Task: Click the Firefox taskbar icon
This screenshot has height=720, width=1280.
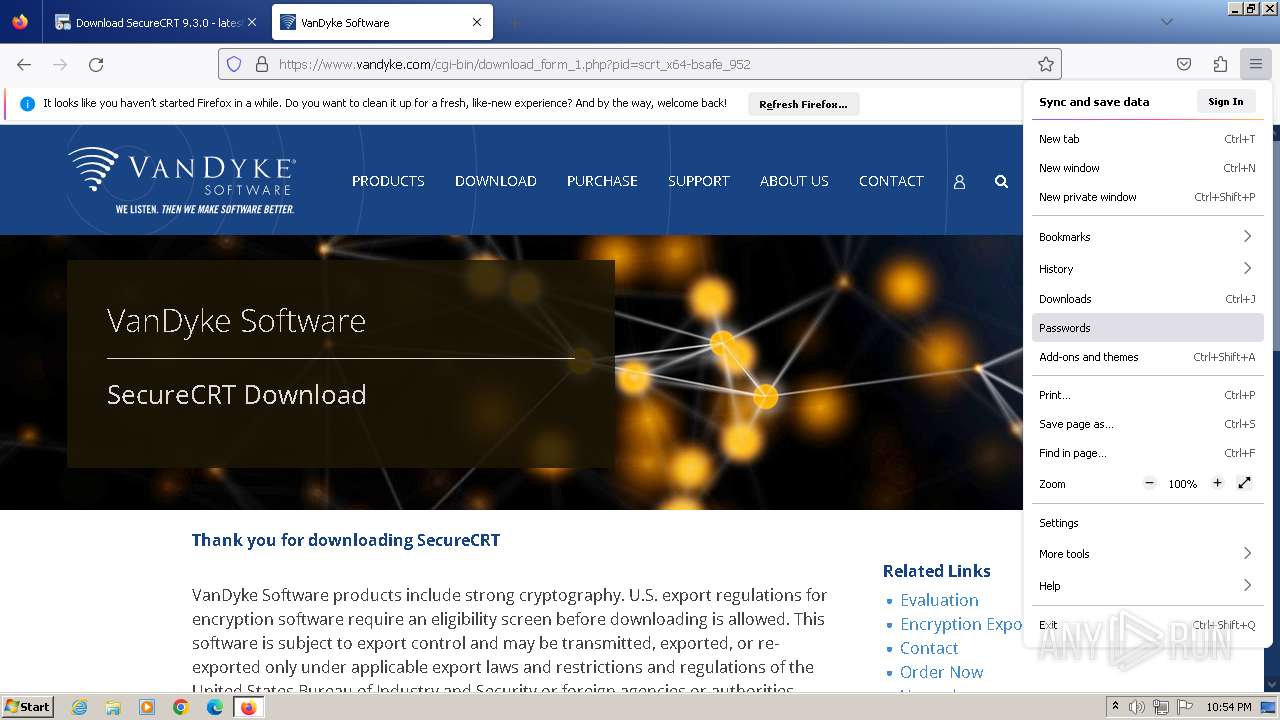Action: click(x=248, y=707)
